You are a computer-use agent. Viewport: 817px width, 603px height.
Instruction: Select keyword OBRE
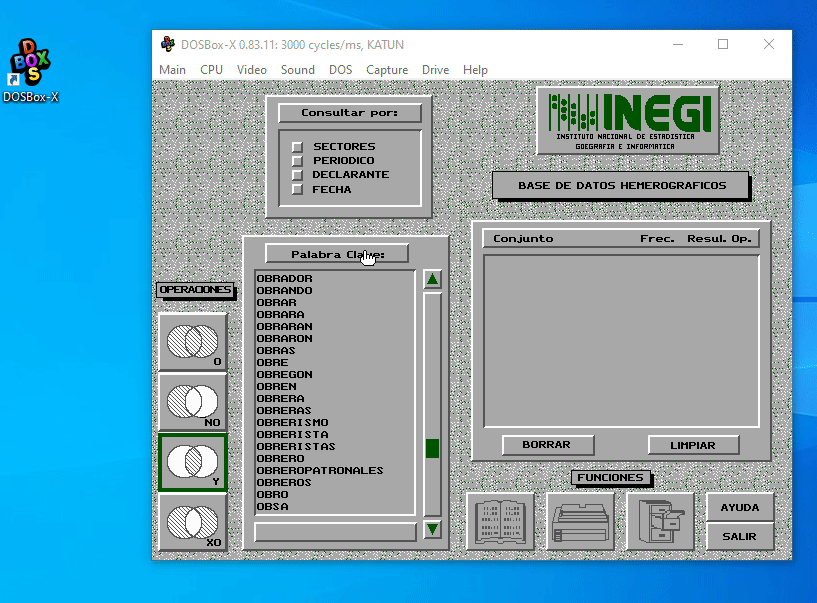[x=273, y=362]
